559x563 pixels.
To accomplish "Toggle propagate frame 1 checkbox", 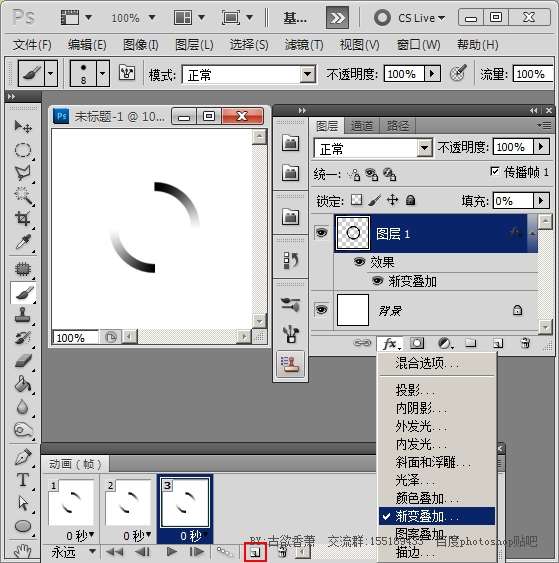I will [495, 172].
